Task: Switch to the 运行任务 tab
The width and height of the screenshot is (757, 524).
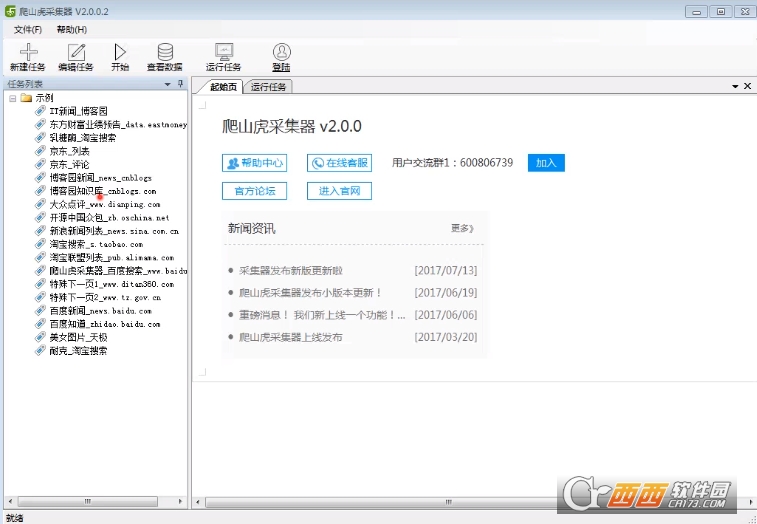Action: coord(268,87)
